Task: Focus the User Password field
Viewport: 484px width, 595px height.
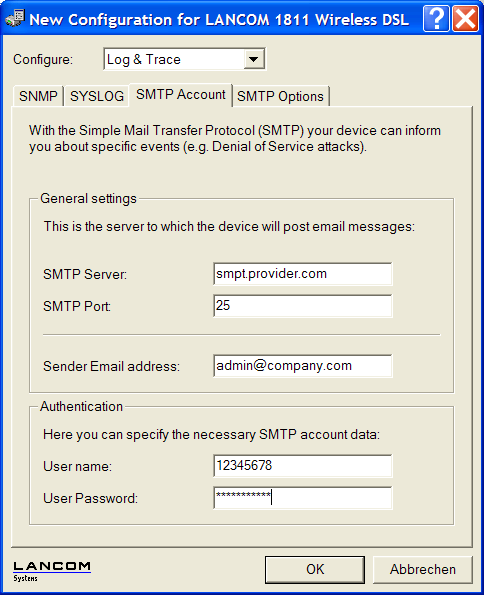Action: [303, 497]
